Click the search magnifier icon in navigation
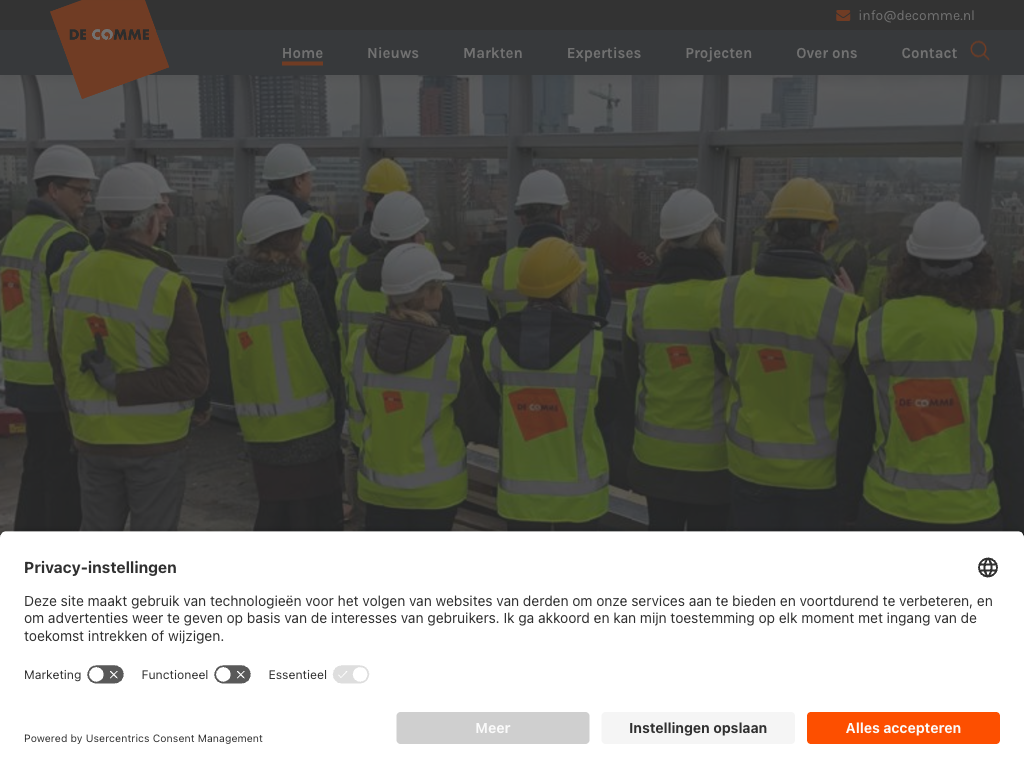This screenshot has width=1024, height=768. [x=980, y=50]
